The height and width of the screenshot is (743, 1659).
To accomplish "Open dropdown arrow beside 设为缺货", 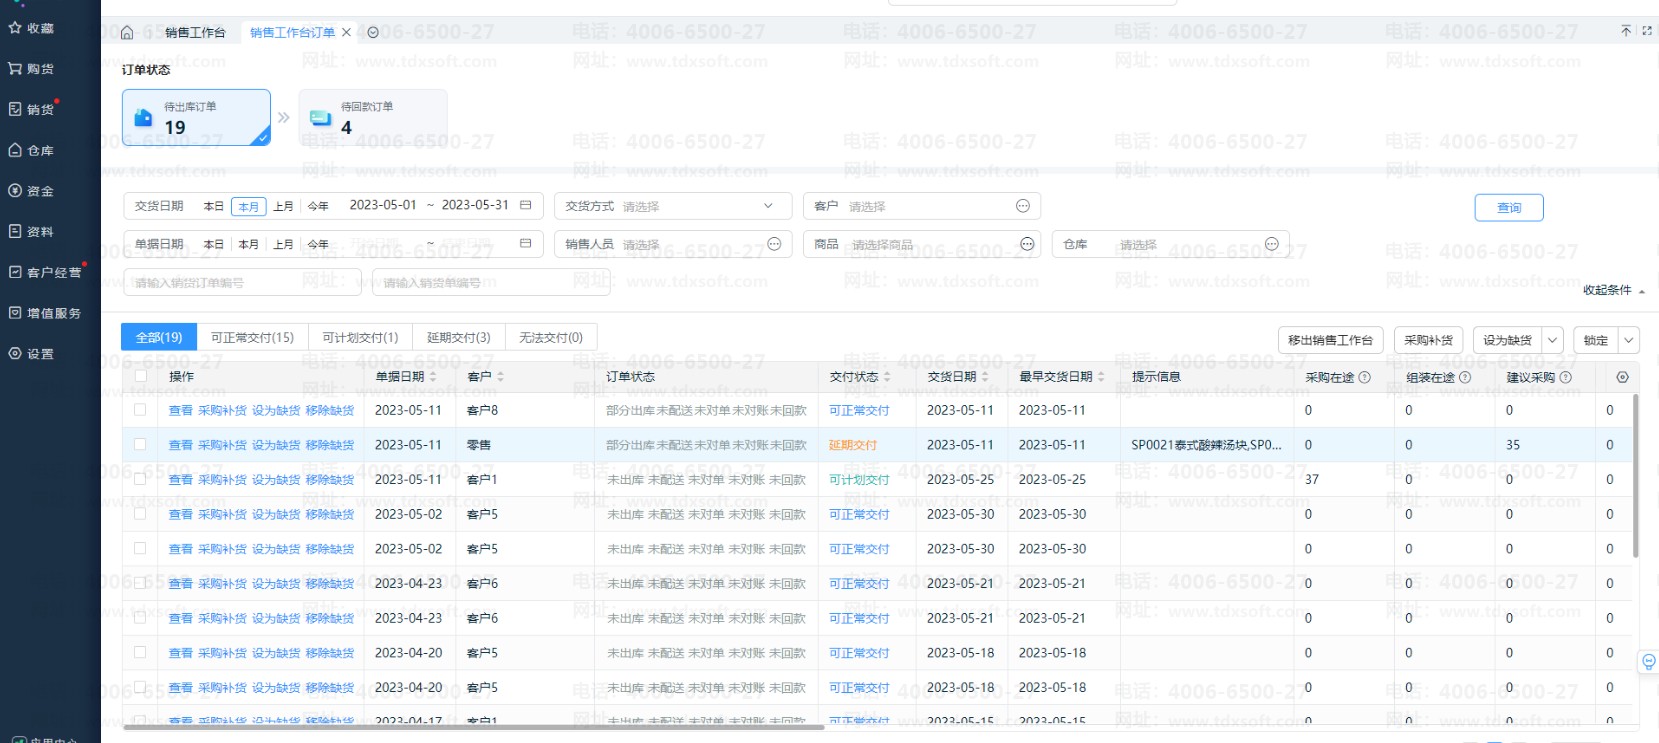I will [1552, 340].
